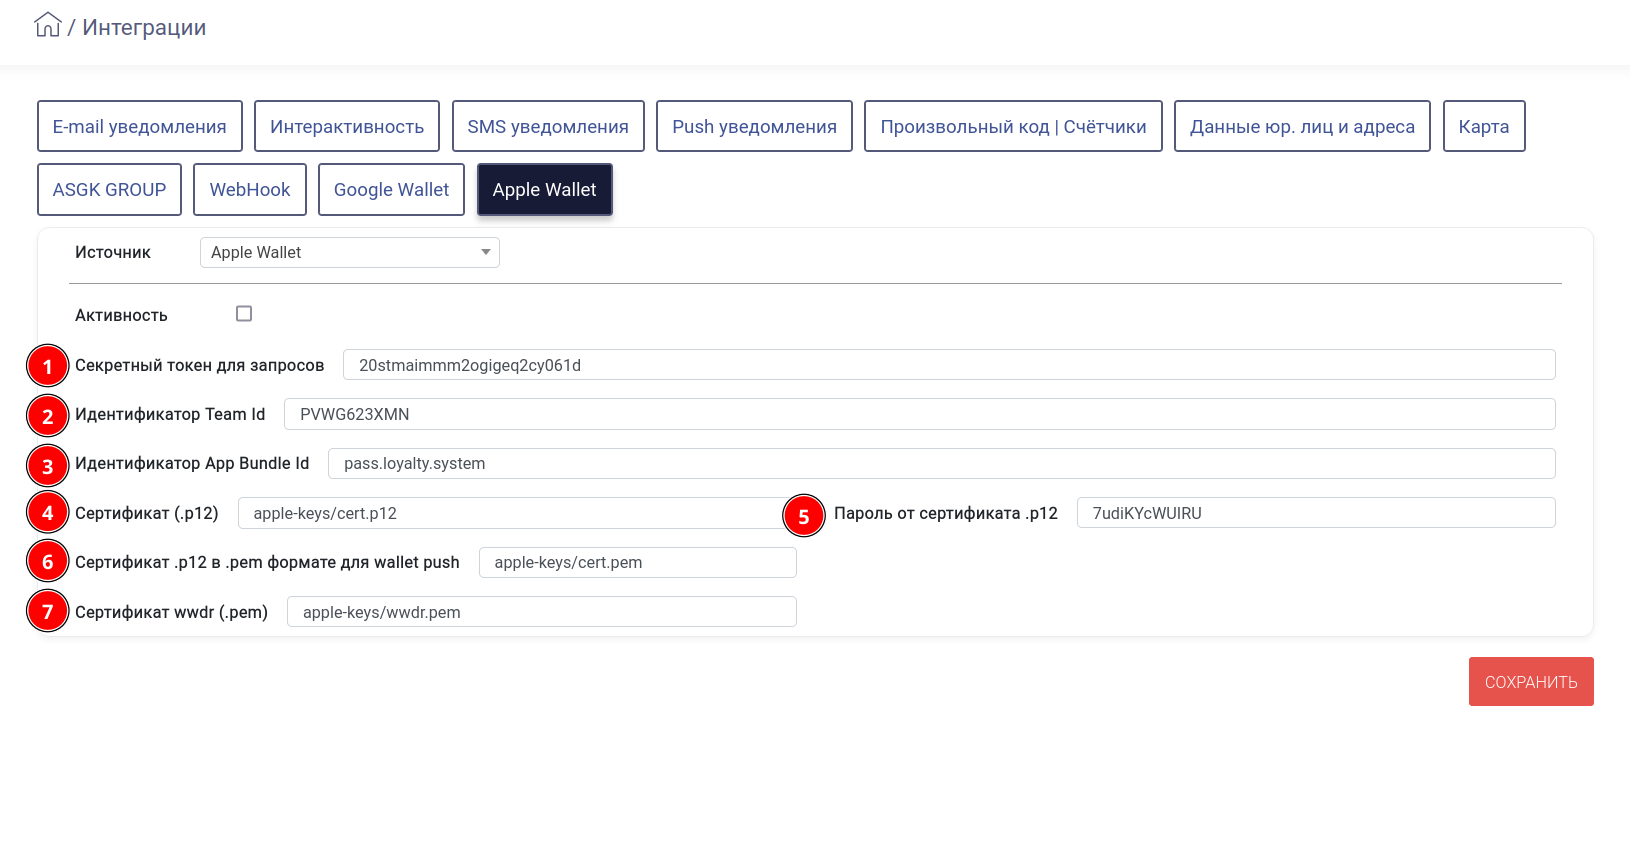Image resolution: width=1630 pixels, height=851 pixels.
Task: Click the wallet push certificate label
Action: point(267,562)
